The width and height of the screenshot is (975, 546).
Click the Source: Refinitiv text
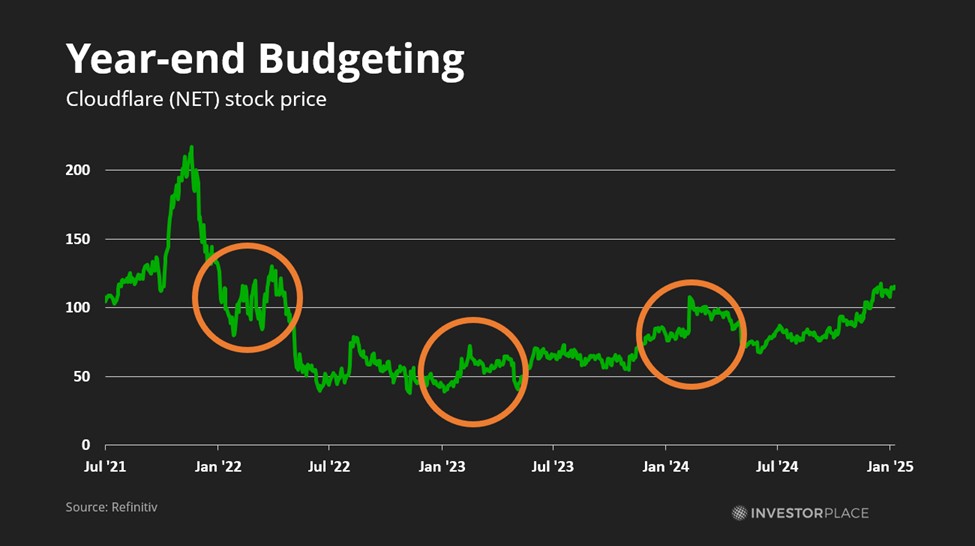click(112, 507)
